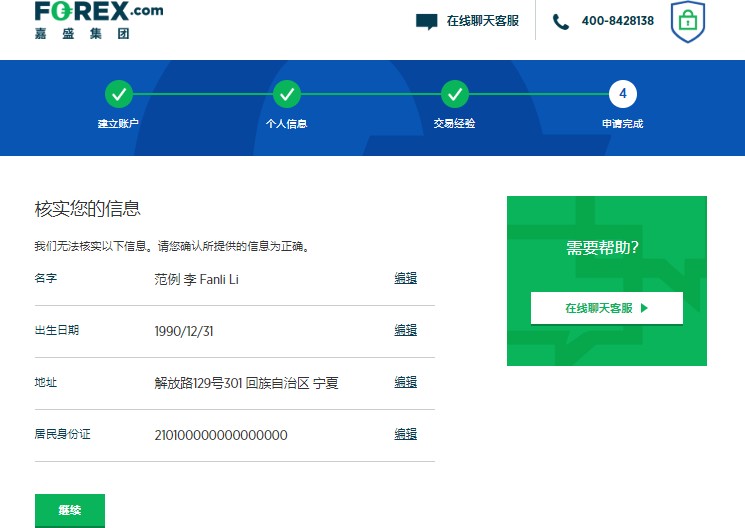
Task: Select the 建立账户 step label
Action: coord(118,124)
